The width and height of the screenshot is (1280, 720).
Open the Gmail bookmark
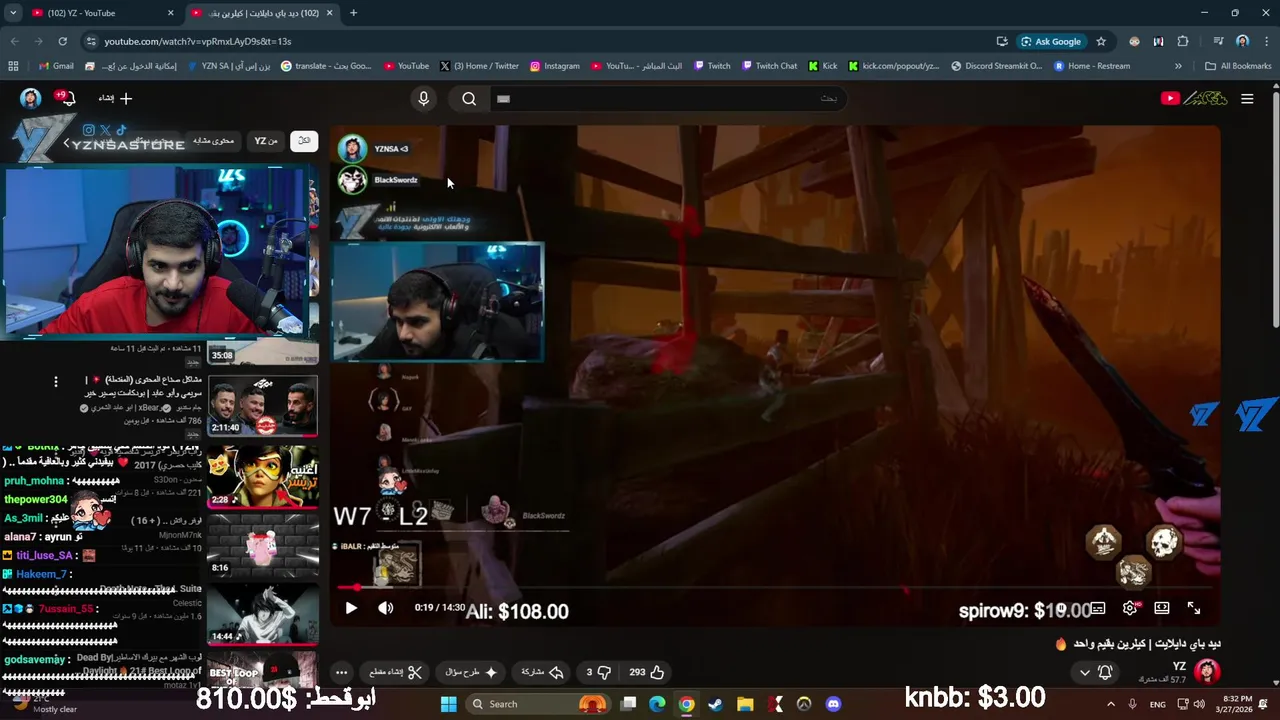[x=56, y=66]
